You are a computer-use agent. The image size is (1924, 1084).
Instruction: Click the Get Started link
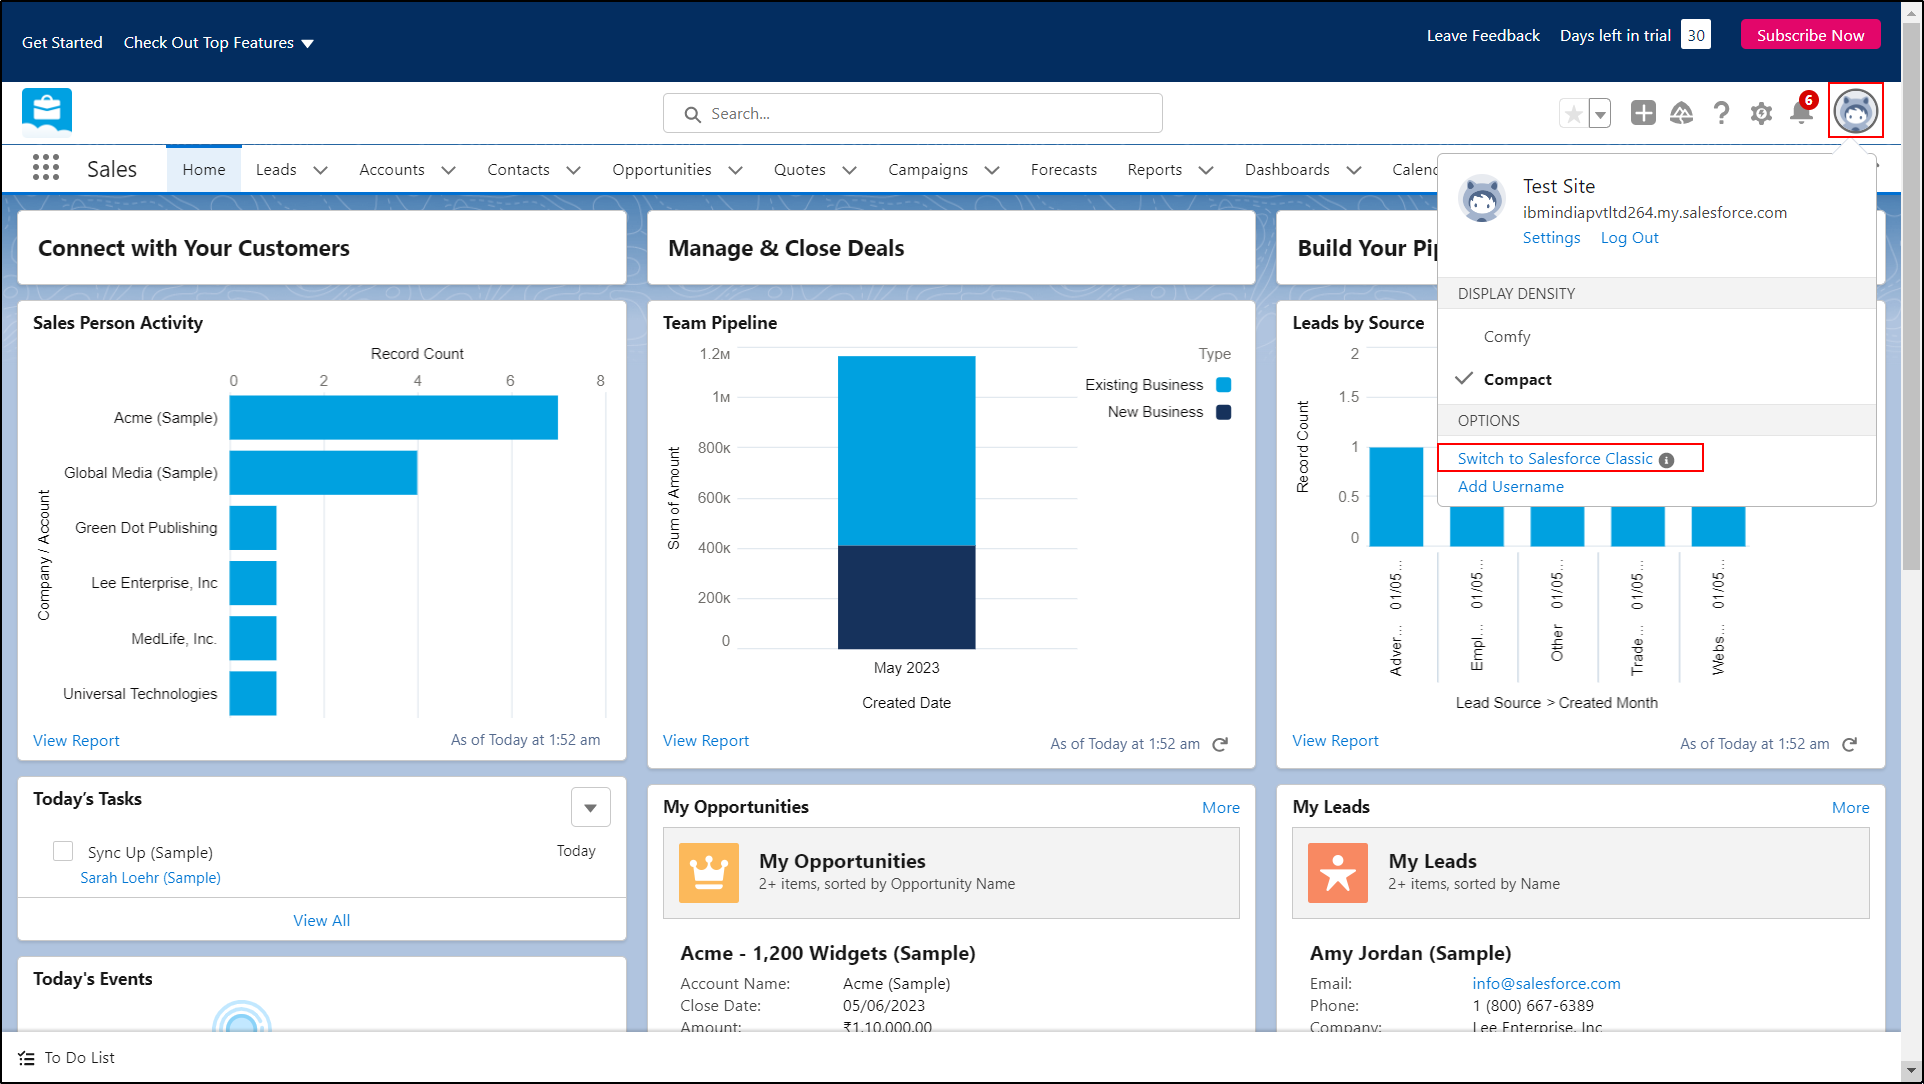(x=62, y=43)
